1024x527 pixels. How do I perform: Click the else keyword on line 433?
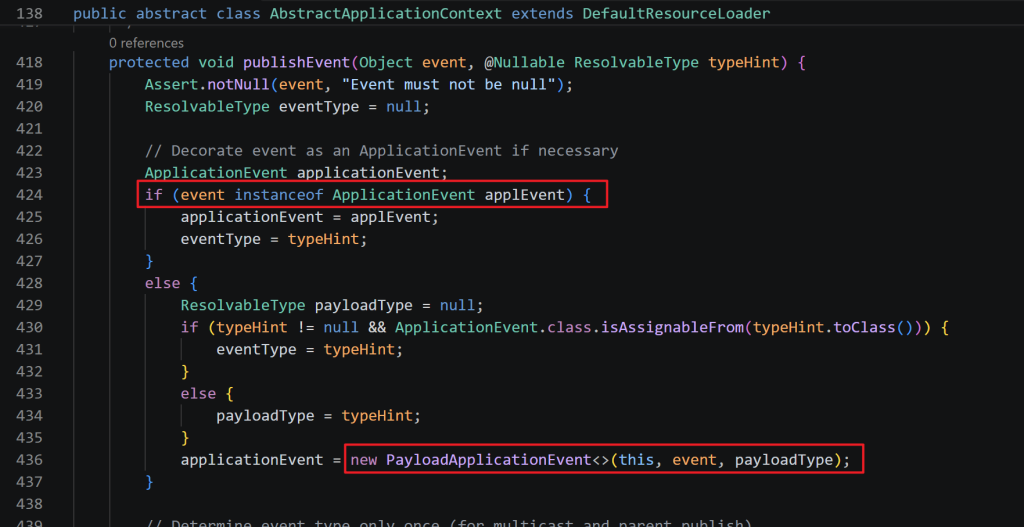coord(199,394)
